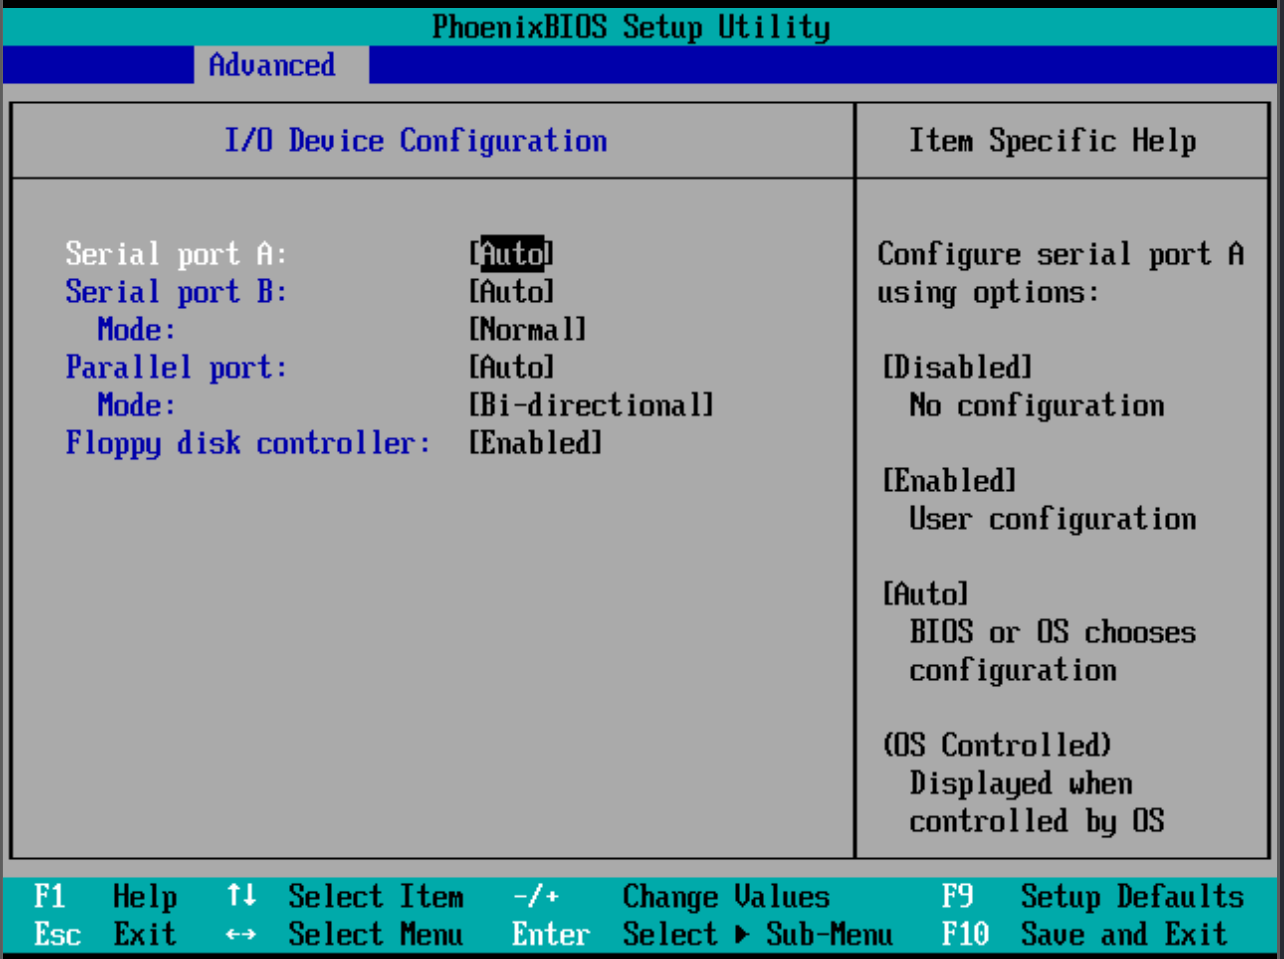Click the F1 Help key hint
Screen dimensions: 1284x959
[x=105, y=896]
